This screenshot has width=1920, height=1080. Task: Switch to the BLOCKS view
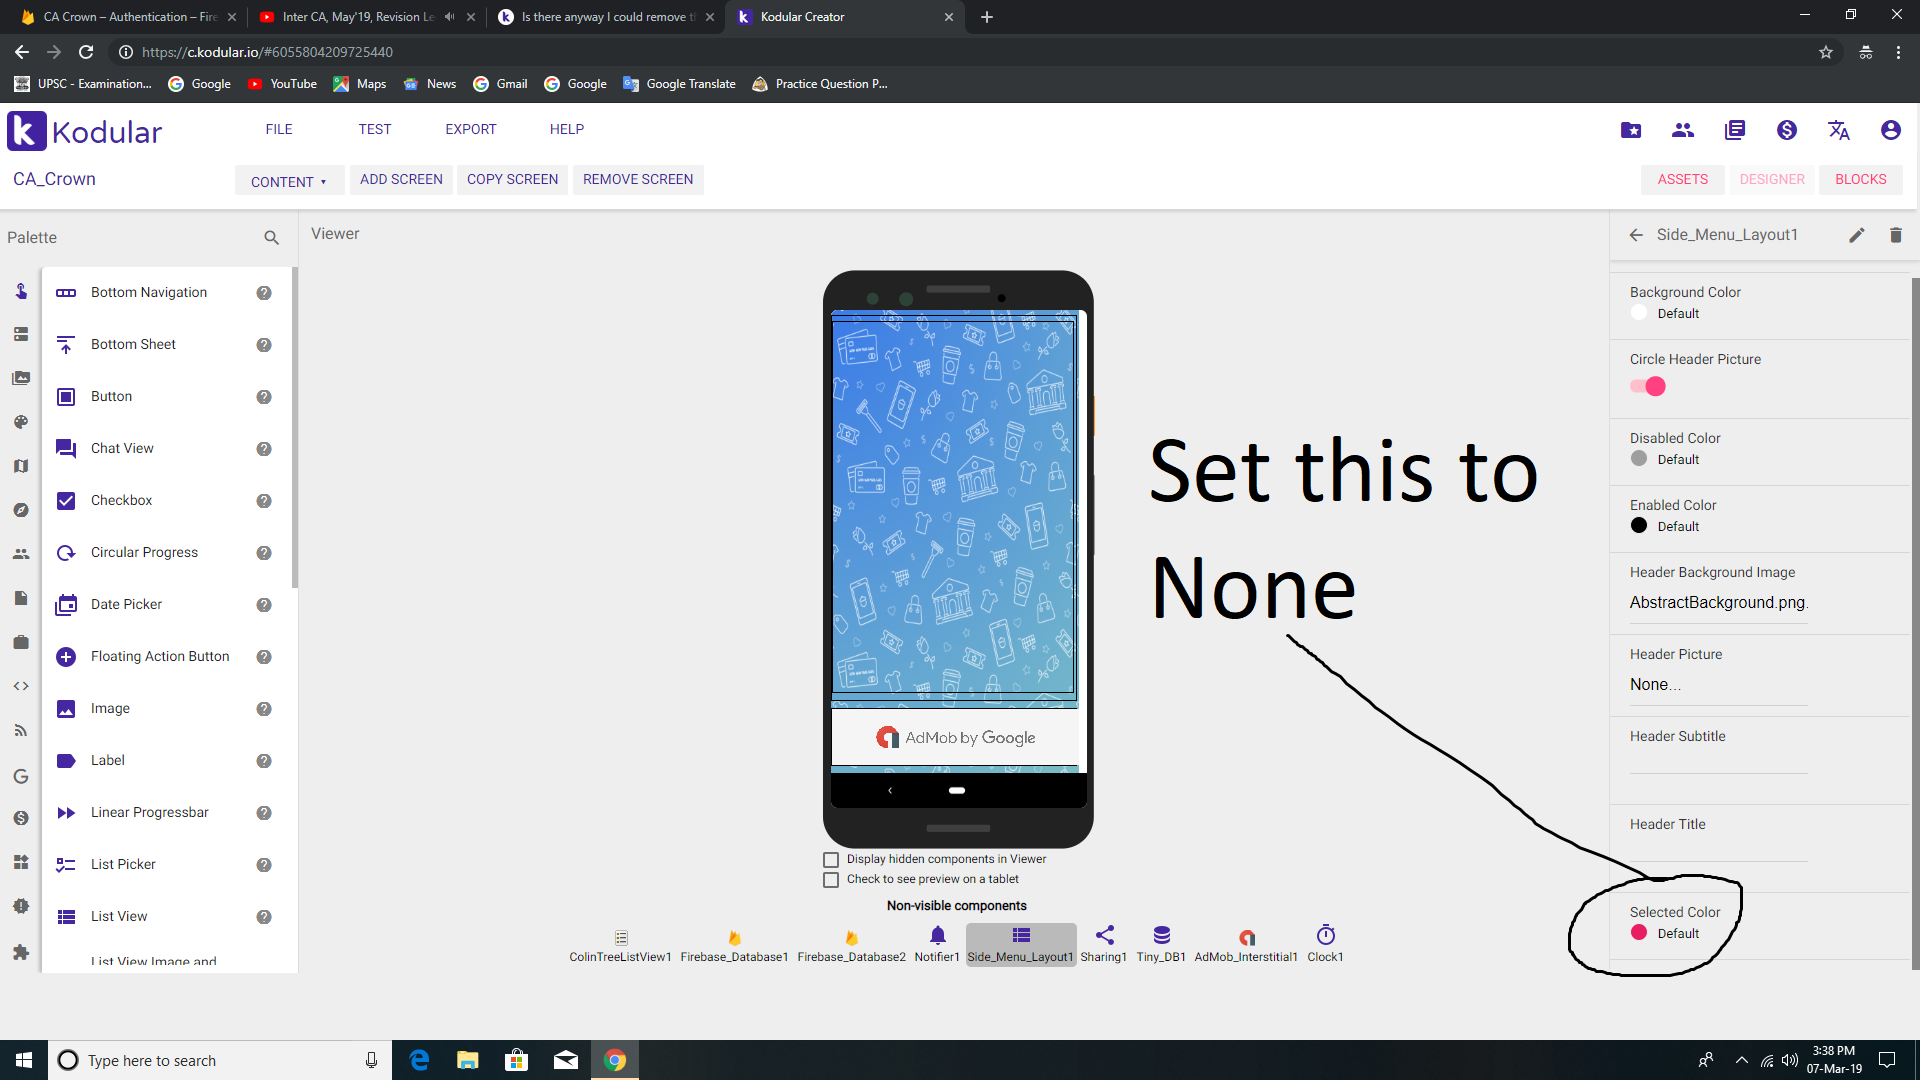(x=1860, y=180)
